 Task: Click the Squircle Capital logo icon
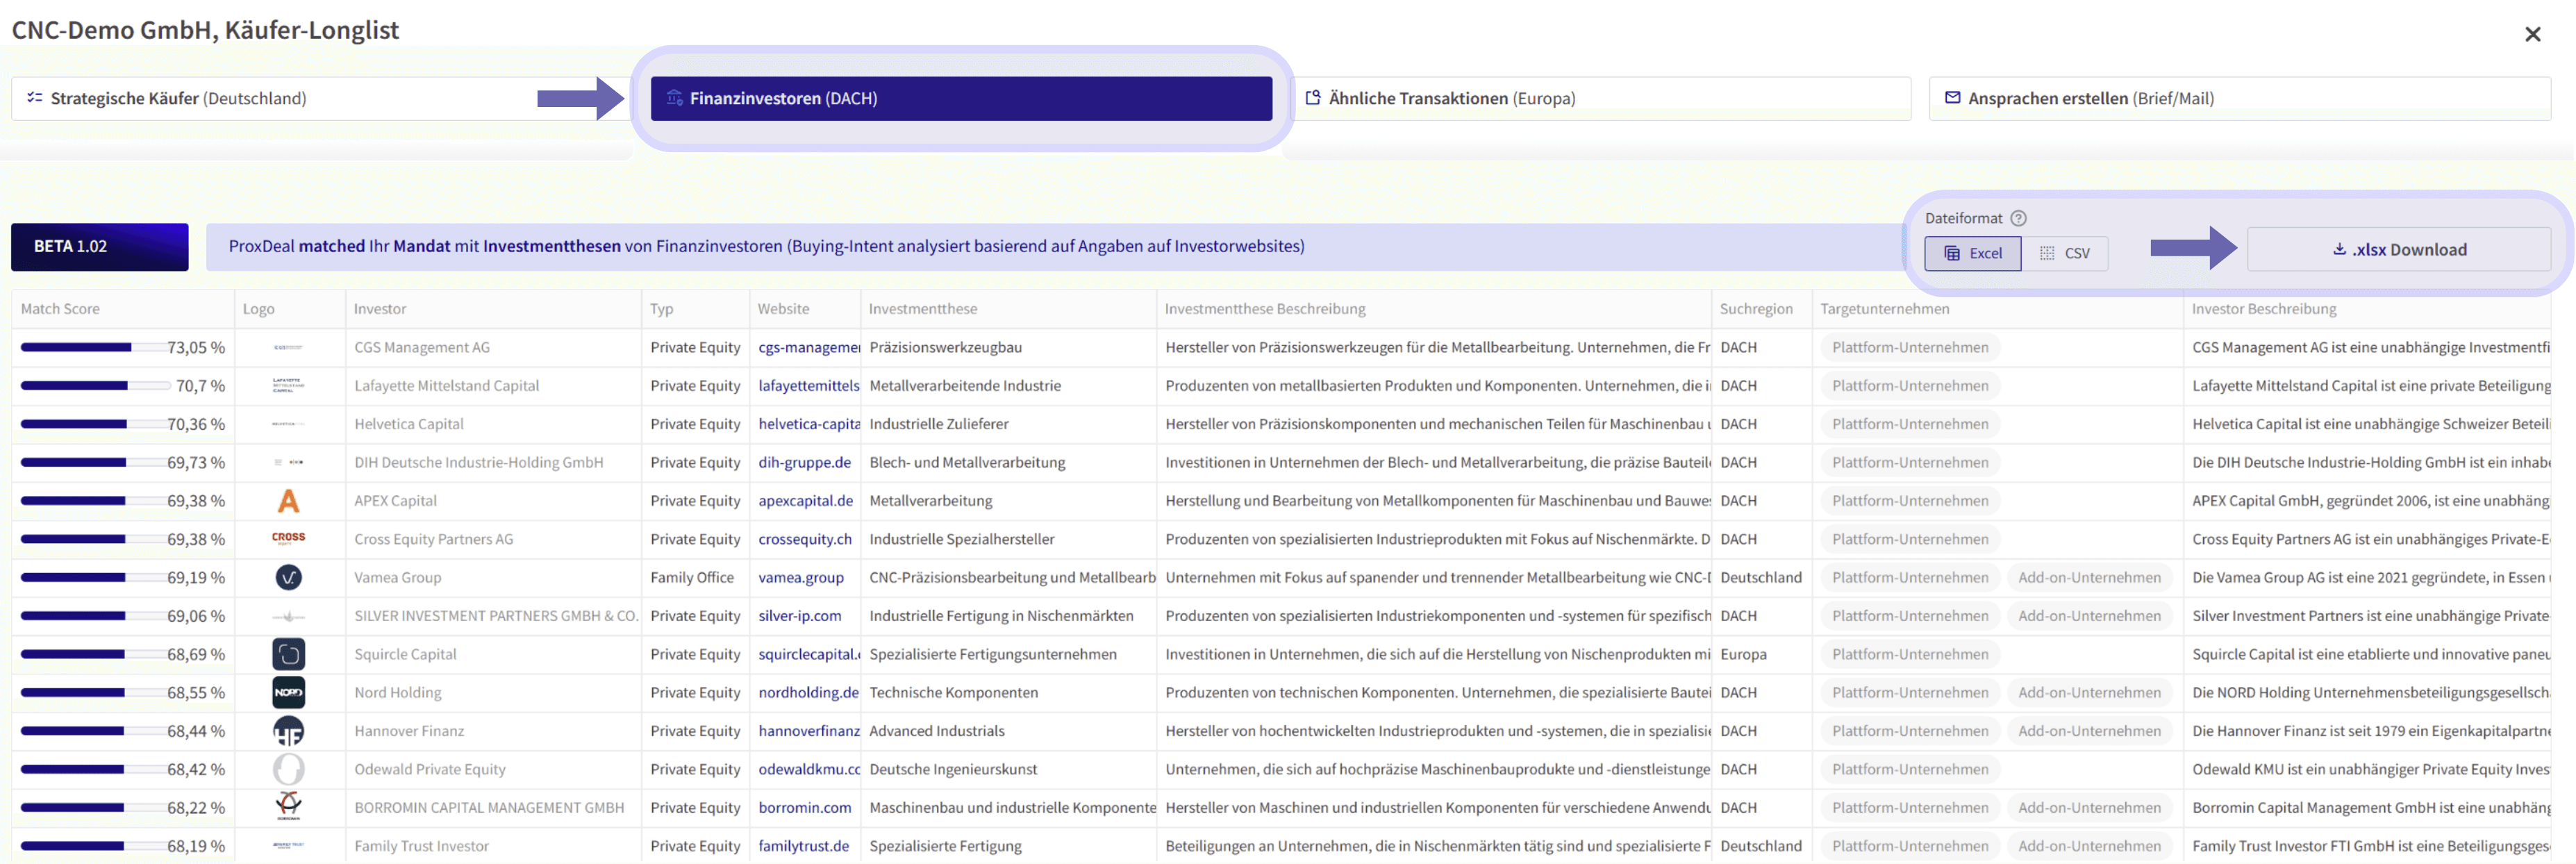coord(288,654)
